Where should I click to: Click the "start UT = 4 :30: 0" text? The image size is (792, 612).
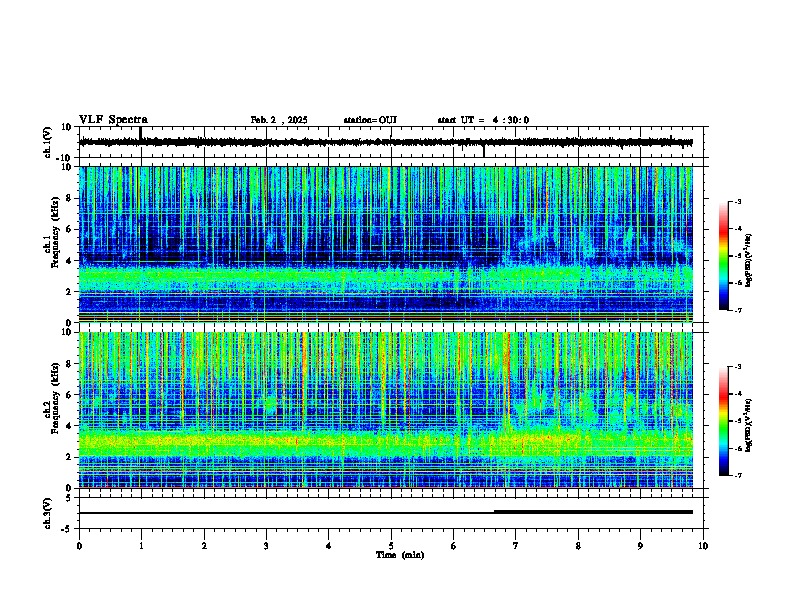point(483,120)
